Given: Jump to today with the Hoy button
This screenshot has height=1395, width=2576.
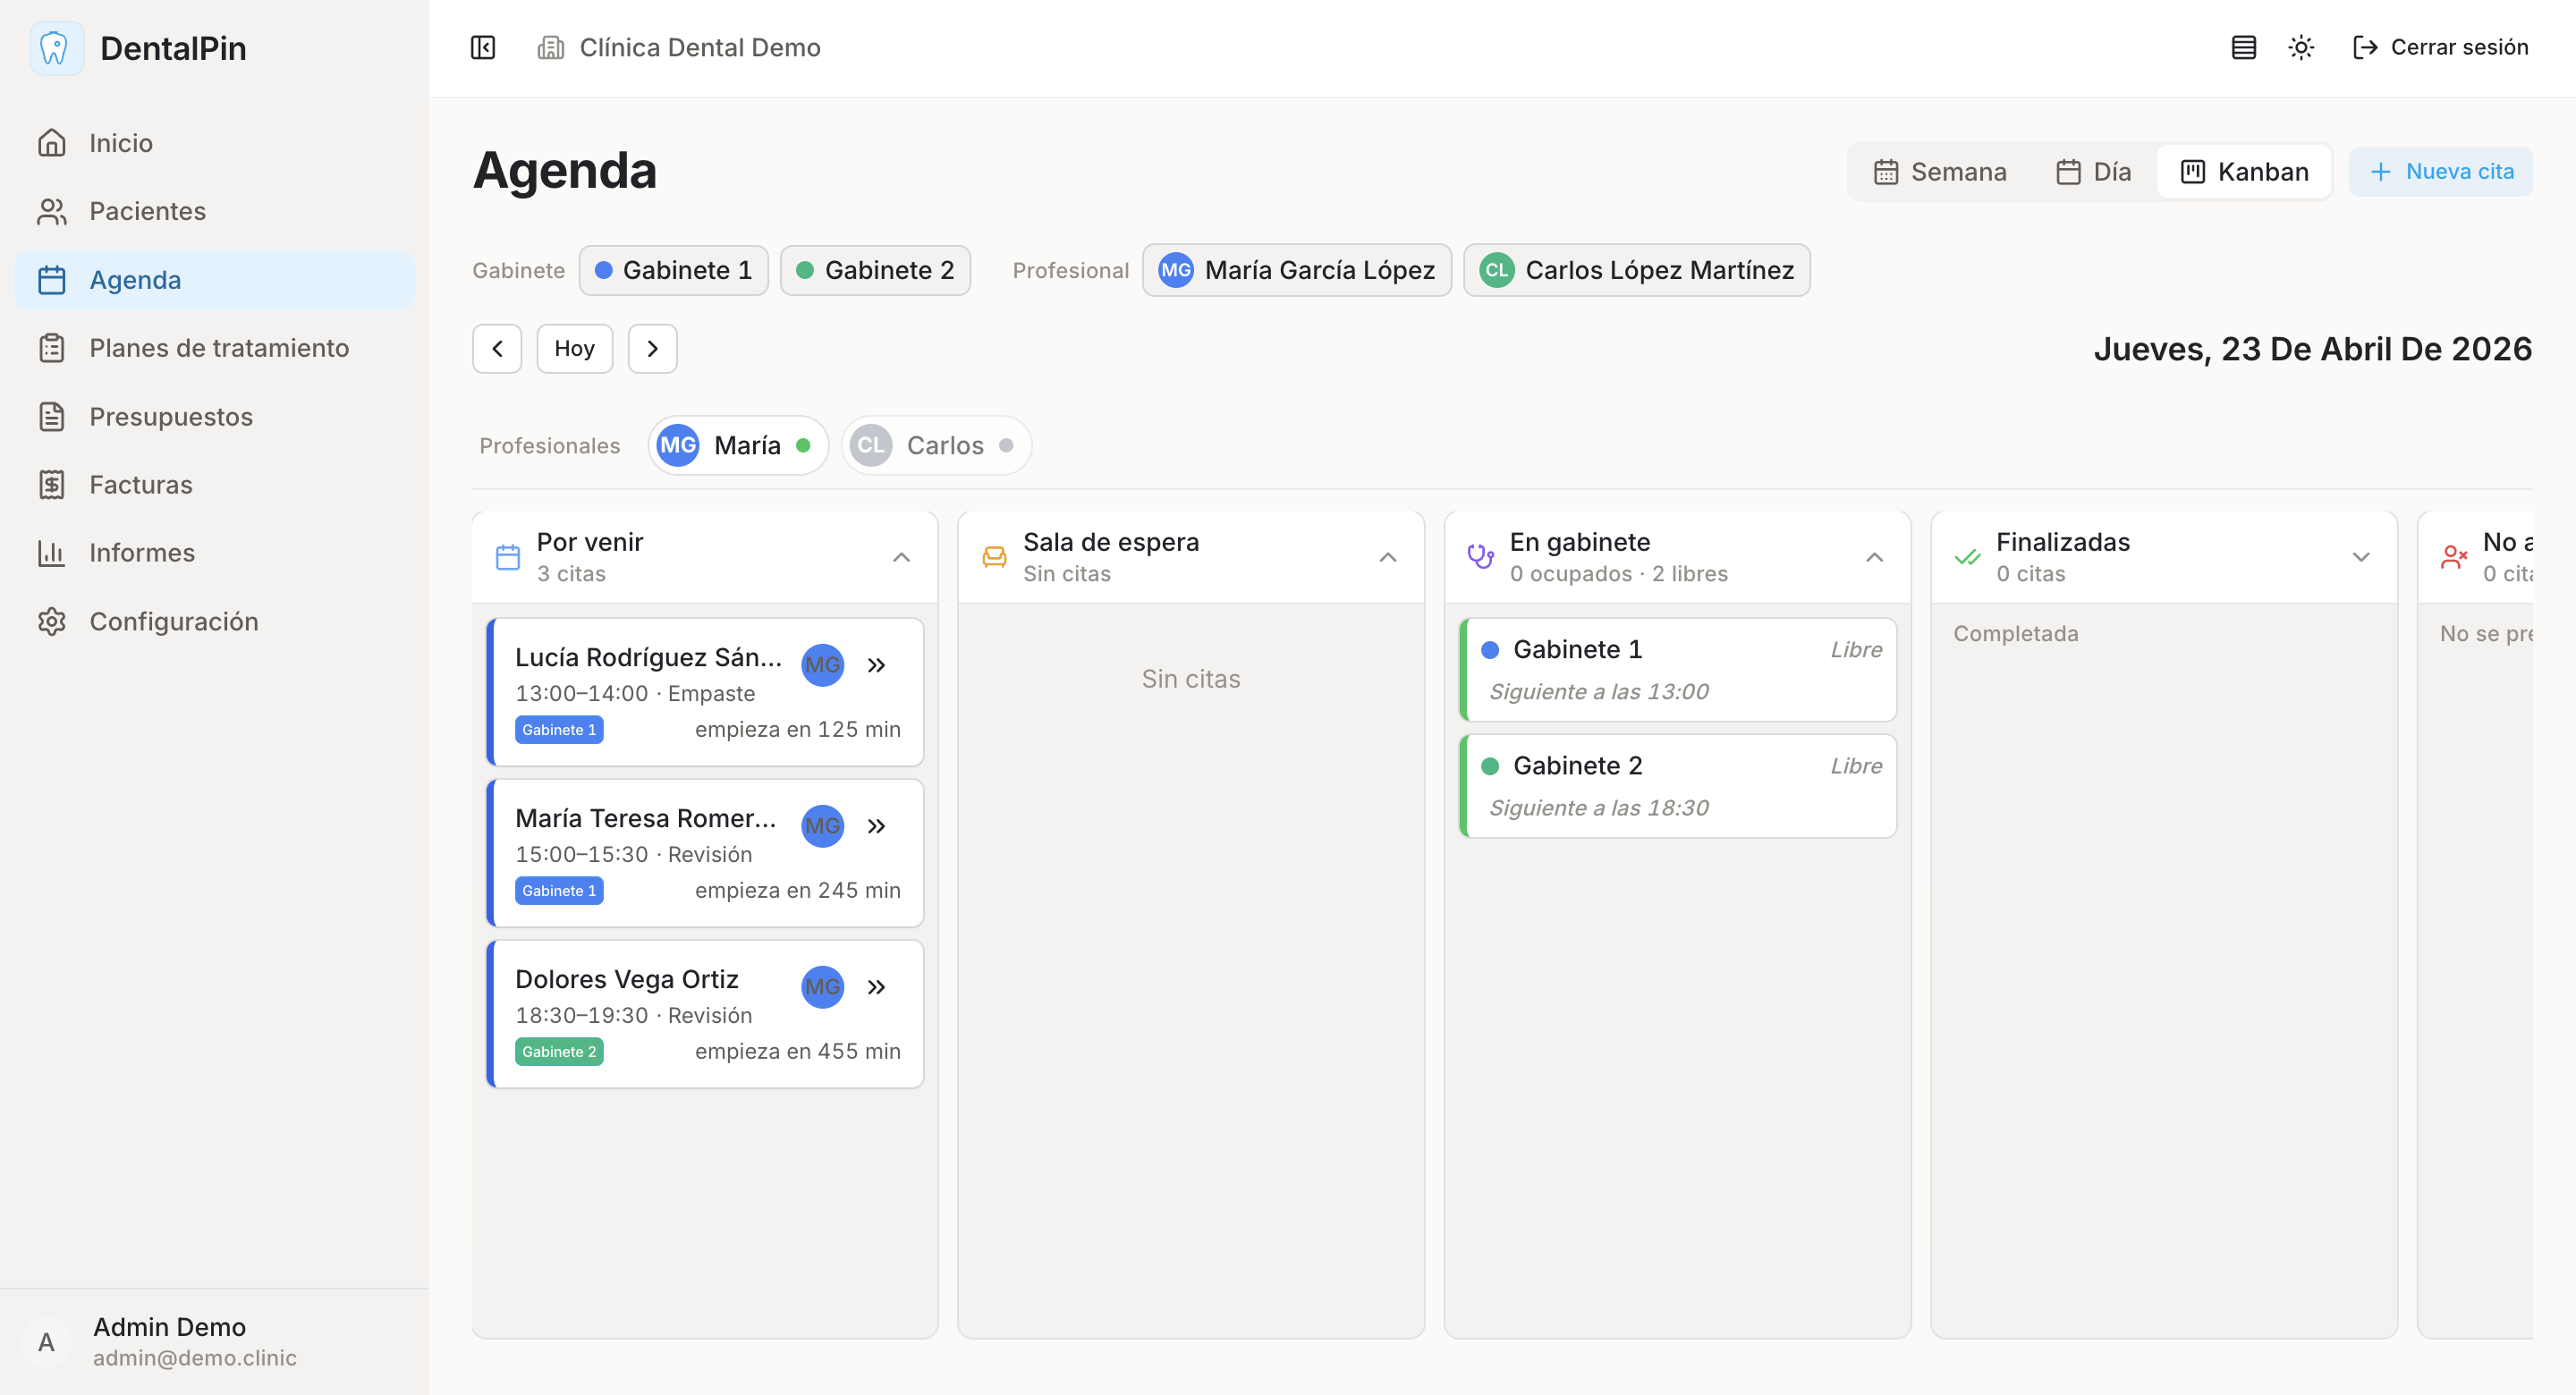Looking at the screenshot, I should pos(574,348).
